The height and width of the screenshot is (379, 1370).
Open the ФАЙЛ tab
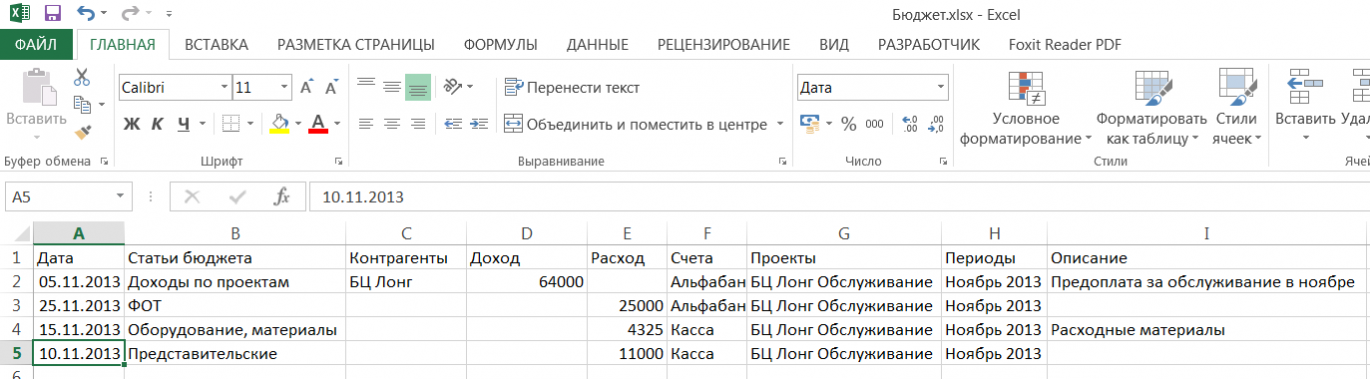point(36,45)
